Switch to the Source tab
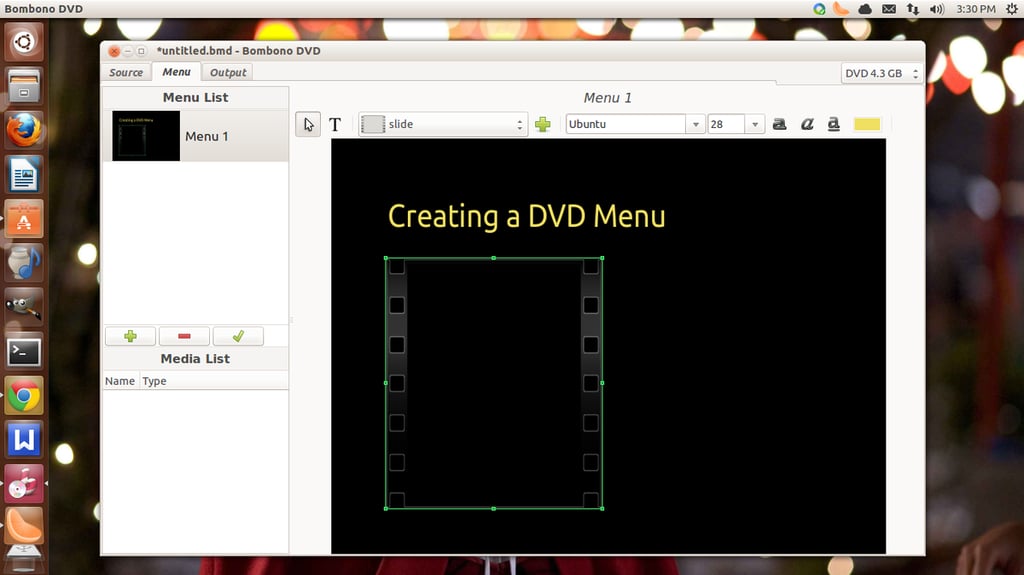This screenshot has width=1024, height=575. click(x=126, y=73)
